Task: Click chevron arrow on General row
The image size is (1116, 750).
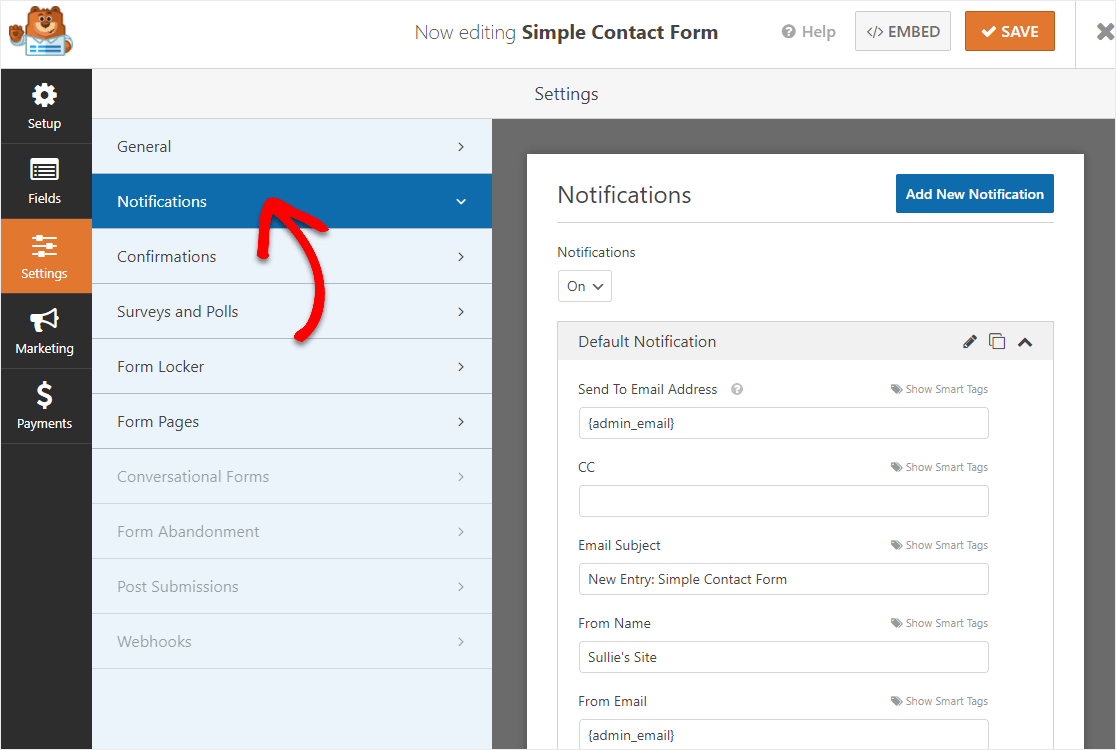Action: pos(461,147)
